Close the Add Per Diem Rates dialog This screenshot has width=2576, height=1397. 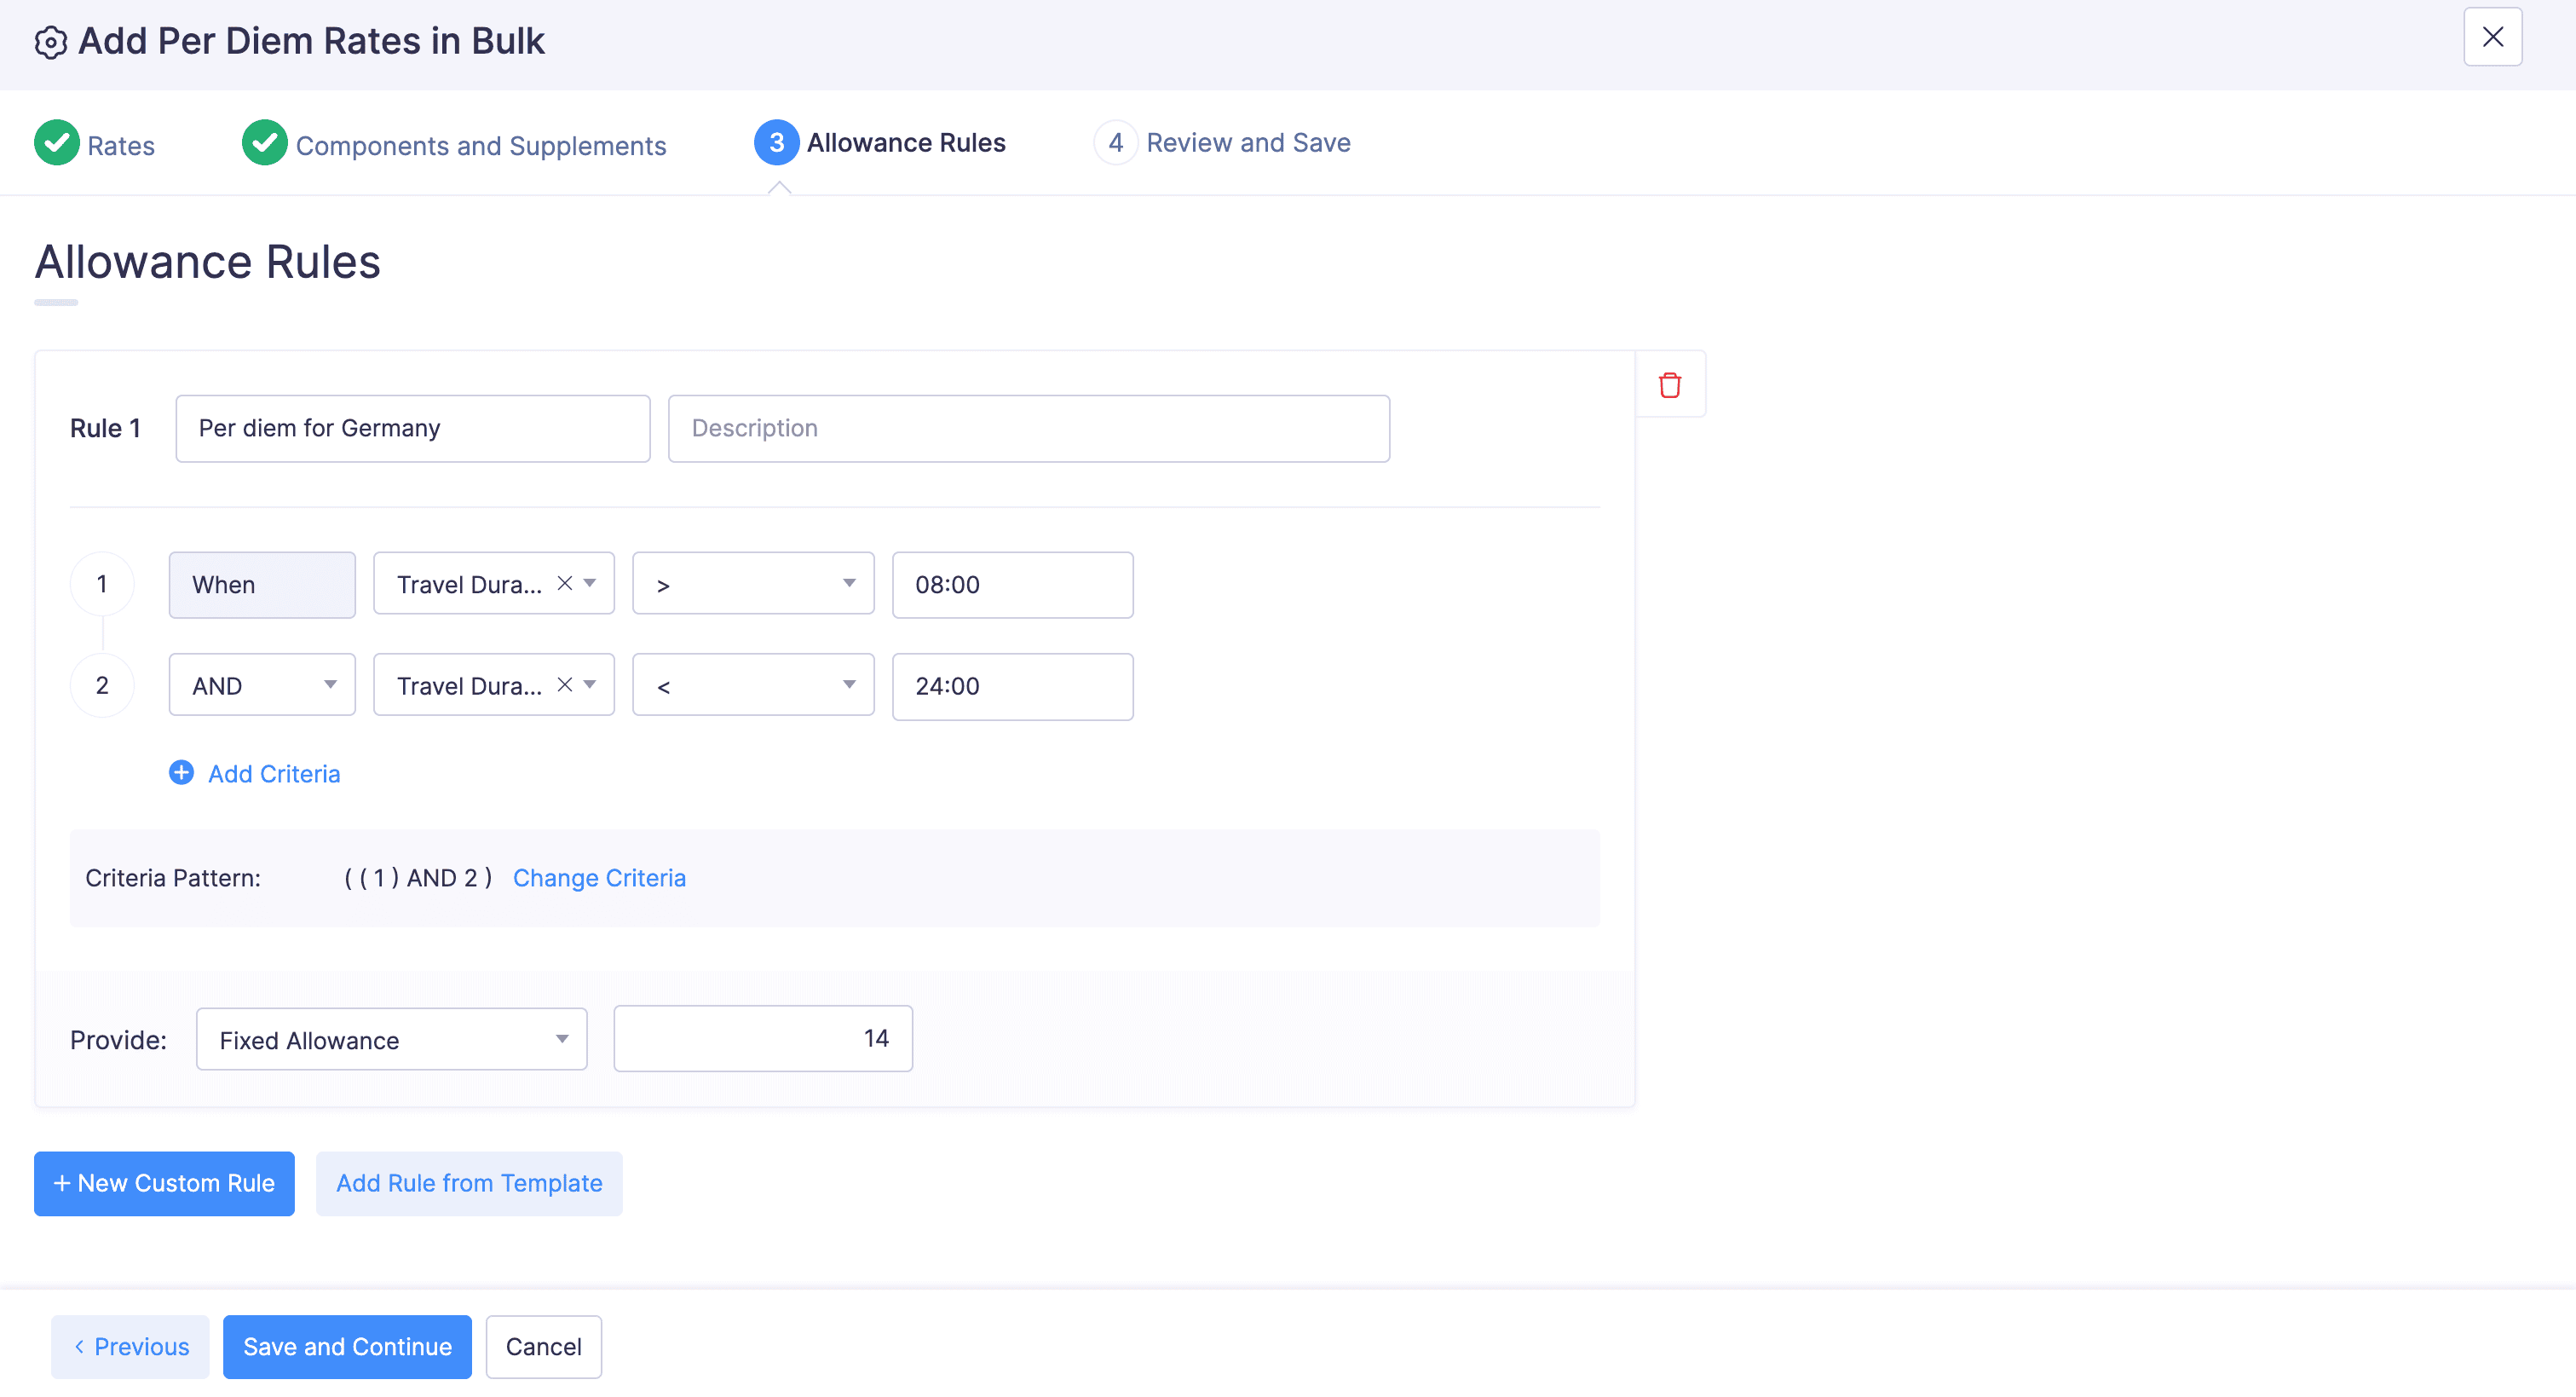(2491, 38)
